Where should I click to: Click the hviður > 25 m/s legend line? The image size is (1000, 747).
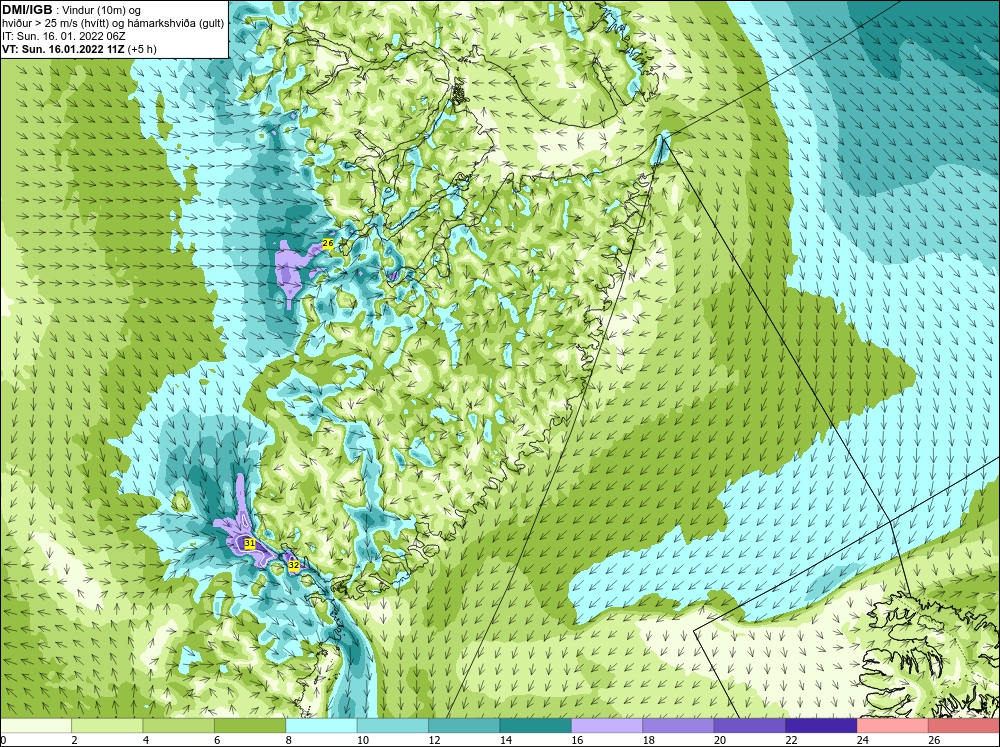(x=113, y=24)
